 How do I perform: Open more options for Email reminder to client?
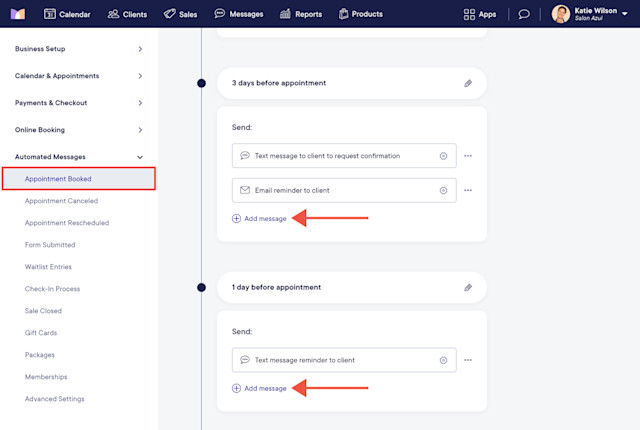click(468, 191)
